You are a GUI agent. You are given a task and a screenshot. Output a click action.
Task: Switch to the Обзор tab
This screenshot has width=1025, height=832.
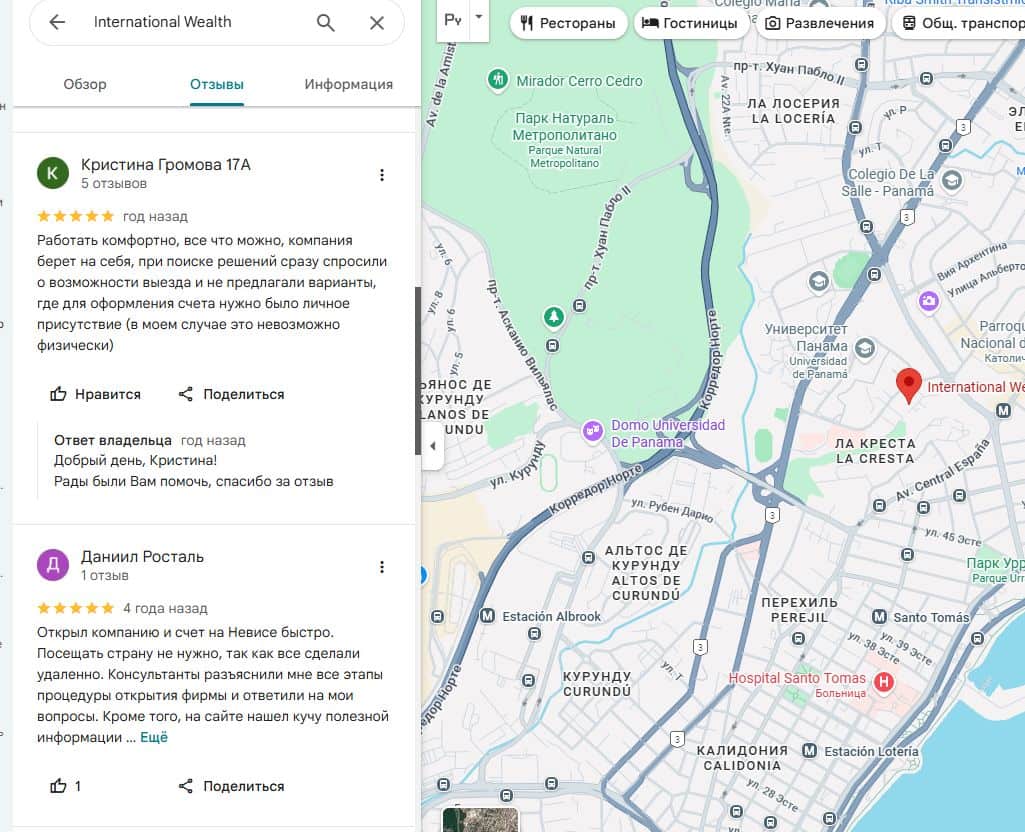point(85,84)
